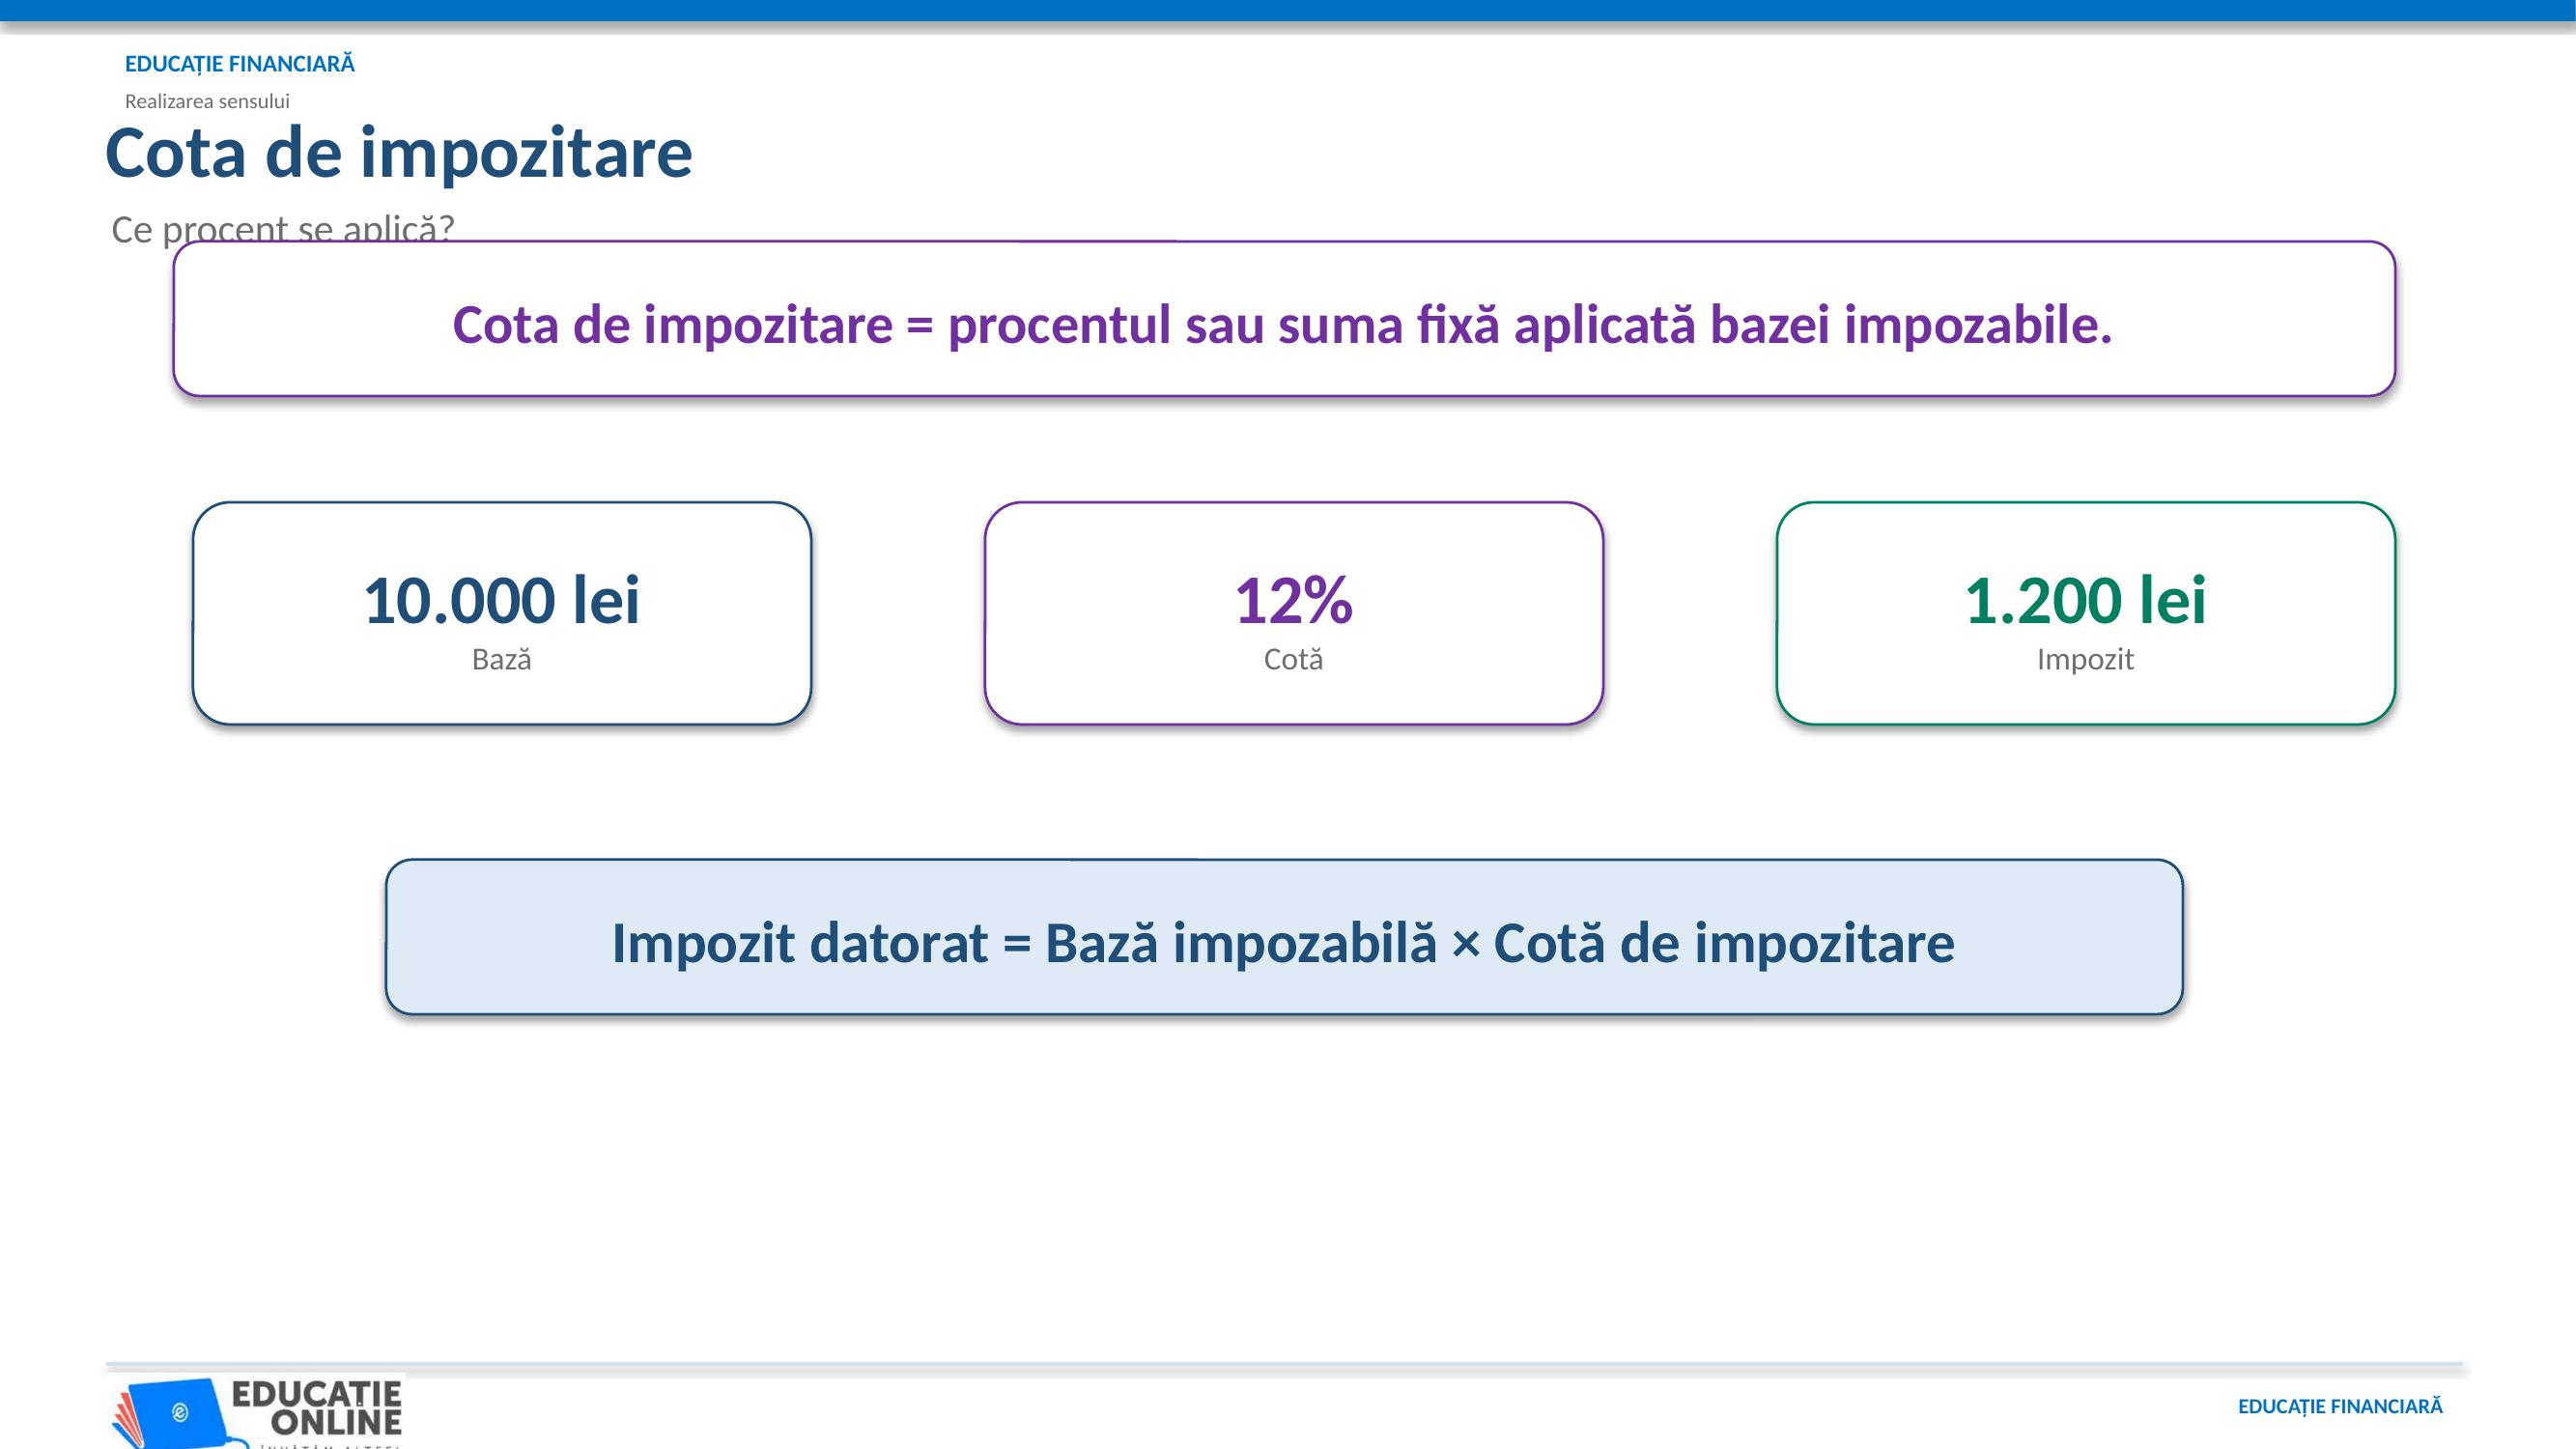The width and height of the screenshot is (2576, 1449).
Task: Select the 10.000 lei Bază card
Action: click(502, 613)
